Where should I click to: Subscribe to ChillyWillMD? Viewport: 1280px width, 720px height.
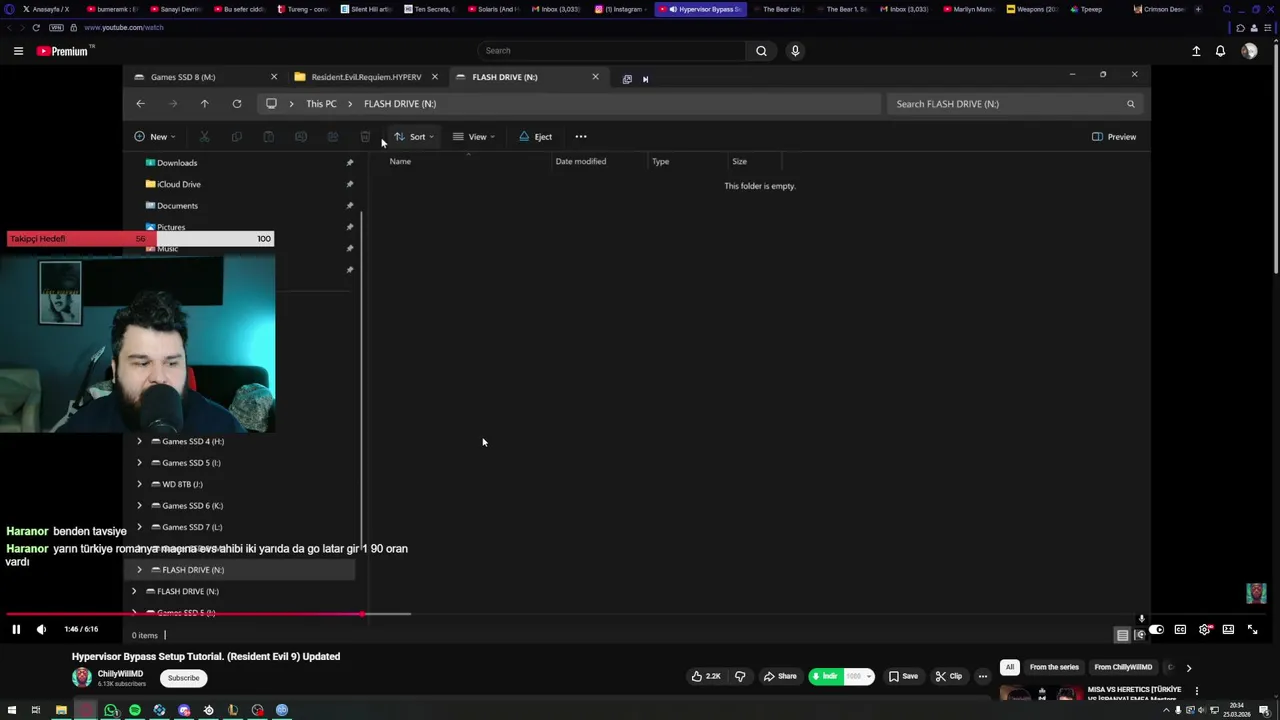pos(183,678)
